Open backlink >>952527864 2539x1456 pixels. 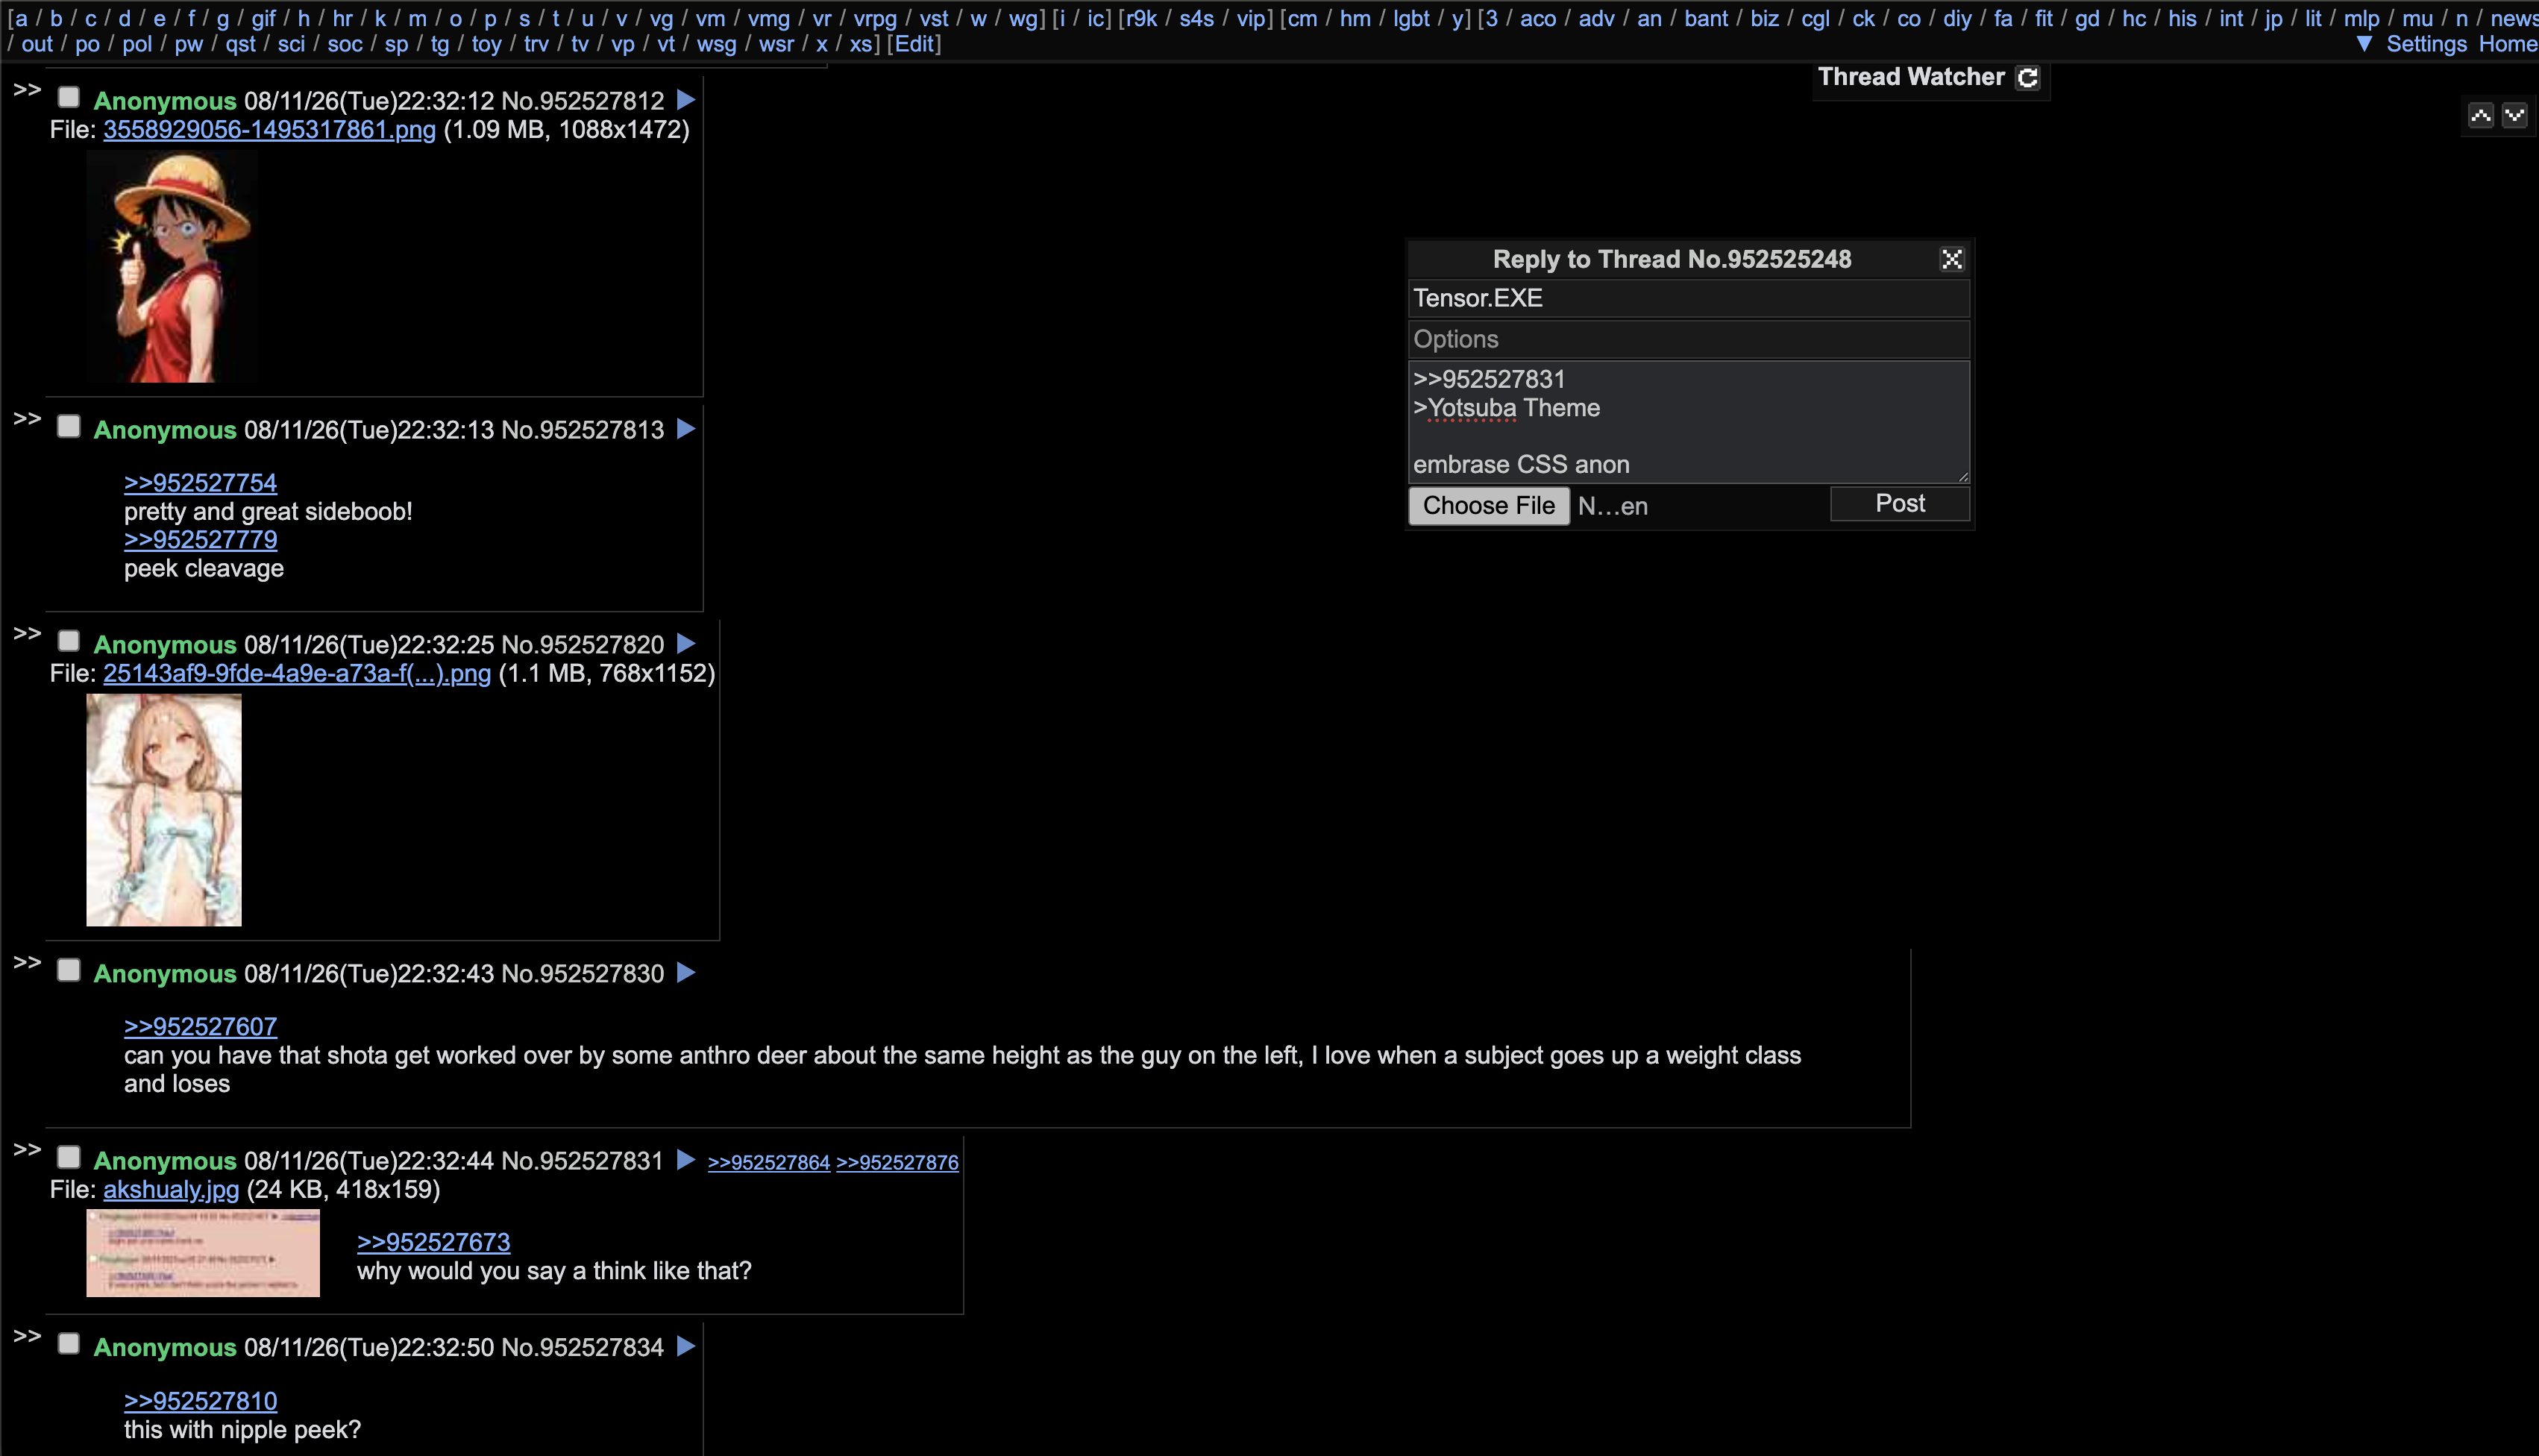(769, 1162)
